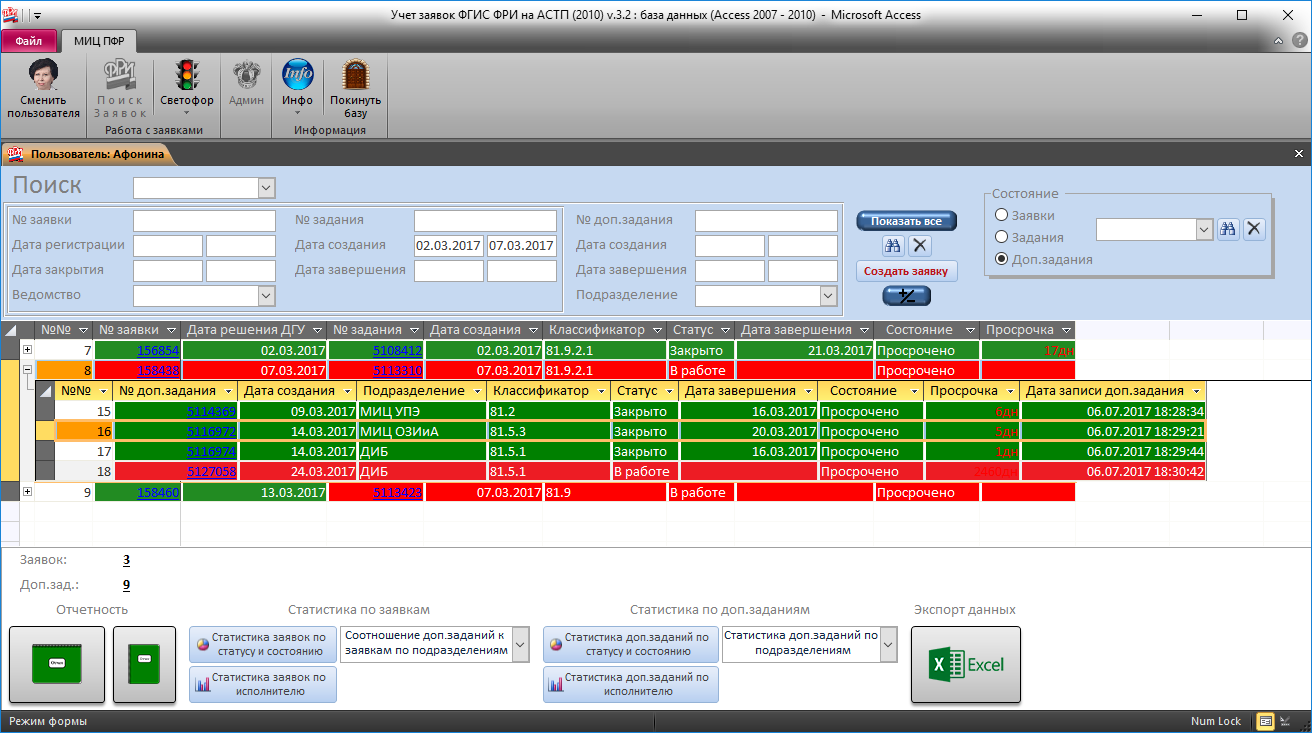This screenshot has width=1312, height=733.
Task: Expand row 9 subtable
Action: [x=27, y=492]
